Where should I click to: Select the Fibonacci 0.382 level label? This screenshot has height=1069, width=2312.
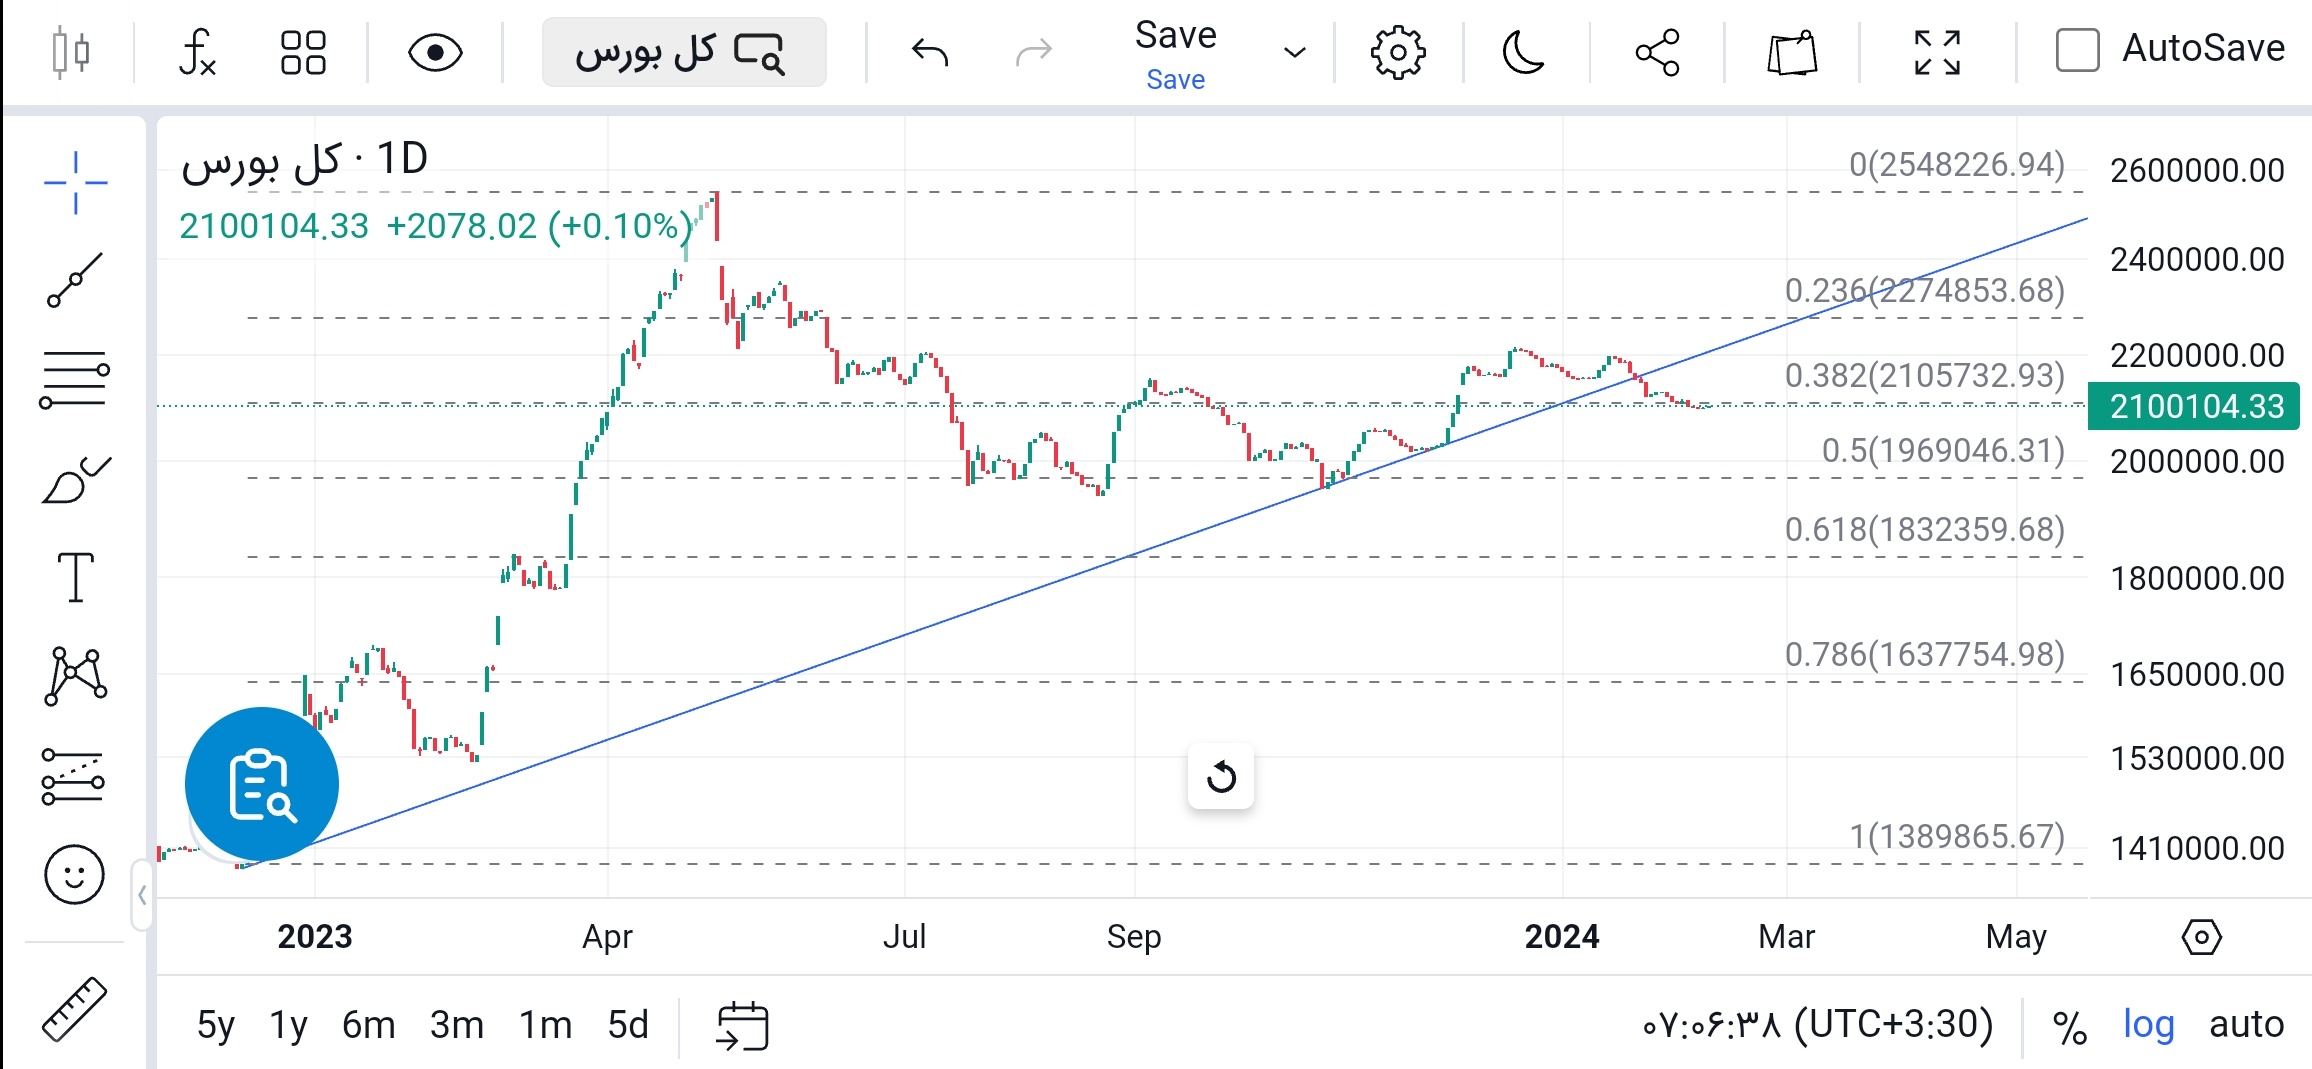[1924, 375]
